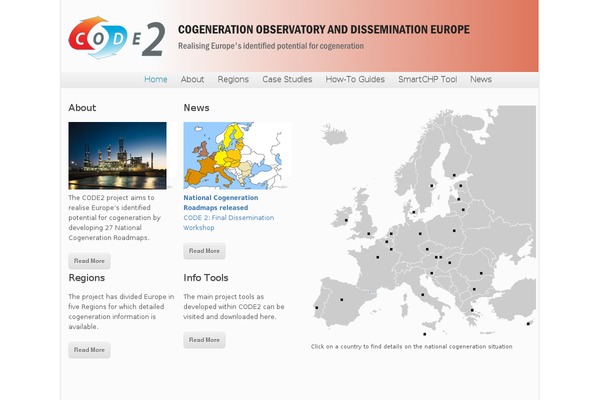Select the Sweden marker on the map

point(432,186)
